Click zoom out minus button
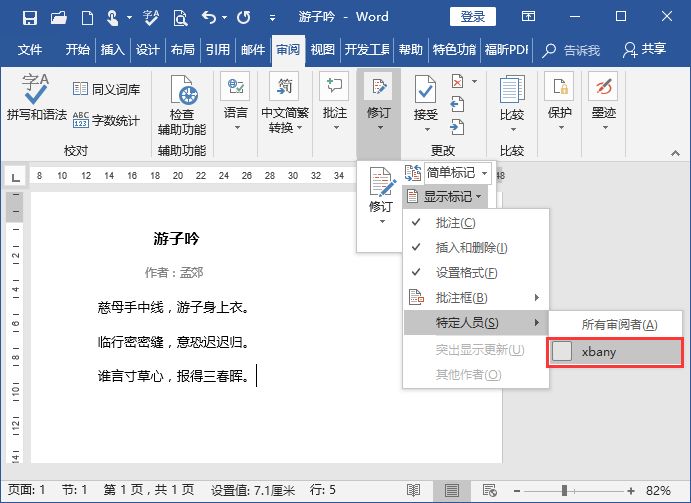691x503 pixels. pyautogui.click(x=517, y=491)
